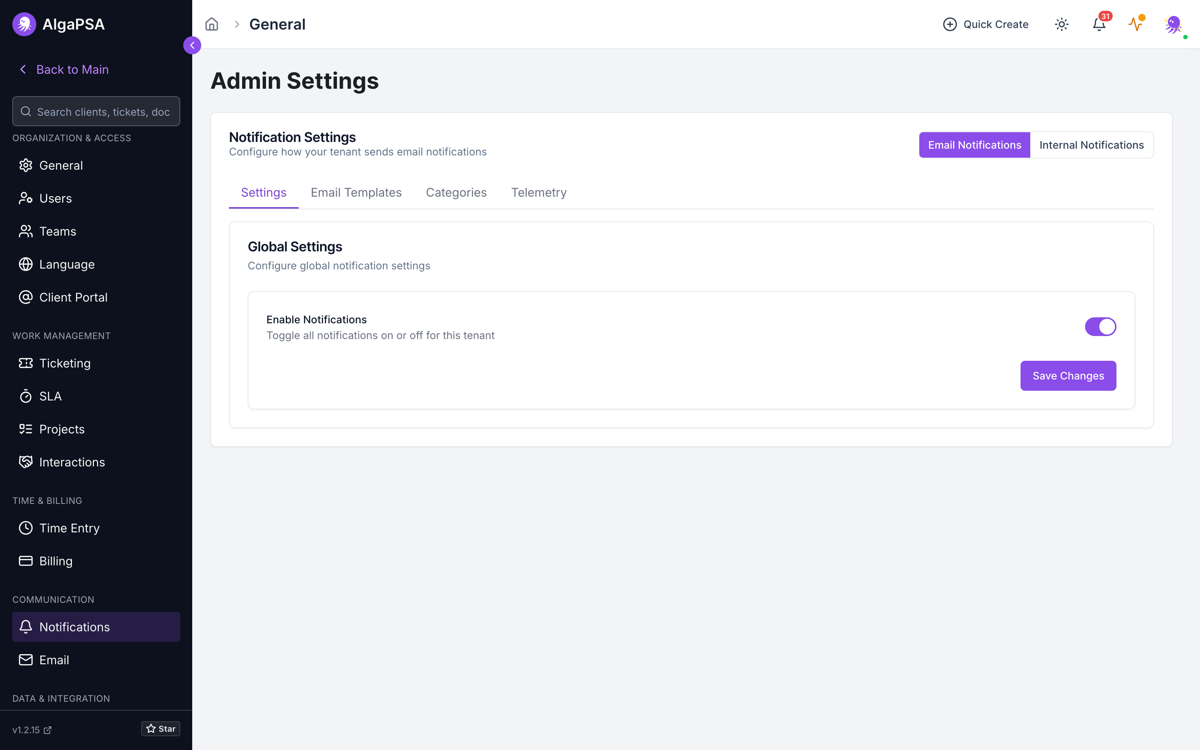The image size is (1200, 750).
Task: Switch to Internal Notifications
Action: point(1091,145)
